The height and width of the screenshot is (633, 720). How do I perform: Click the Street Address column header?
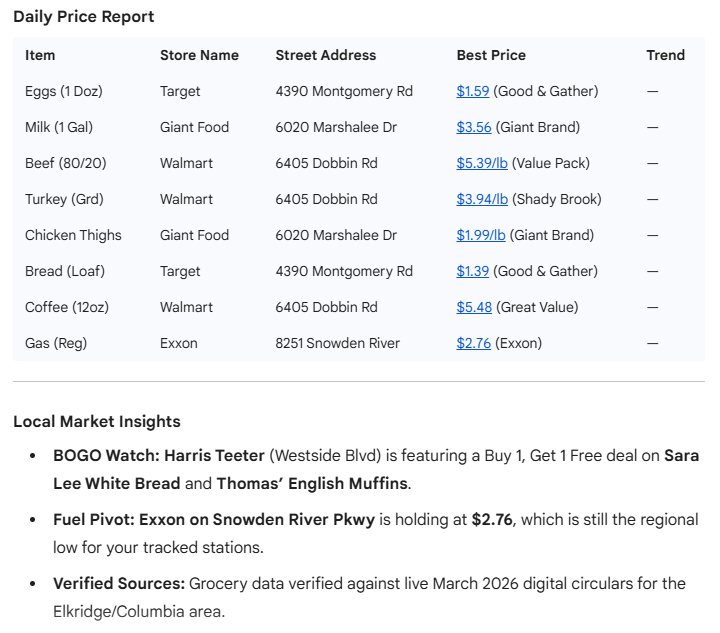pyautogui.click(x=326, y=55)
